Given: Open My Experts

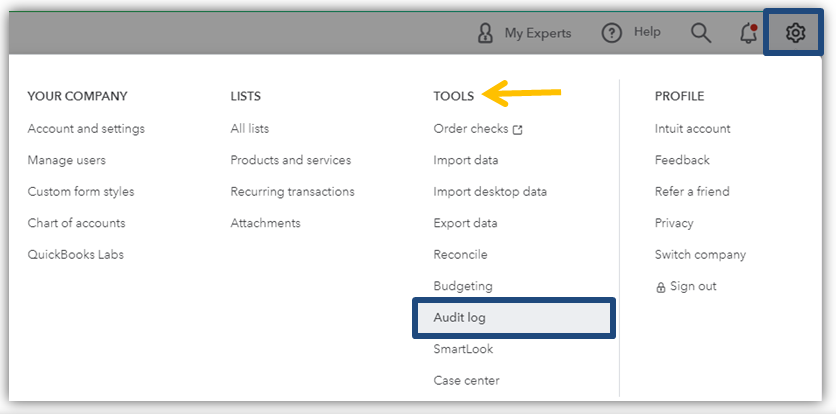Looking at the screenshot, I should [537, 33].
